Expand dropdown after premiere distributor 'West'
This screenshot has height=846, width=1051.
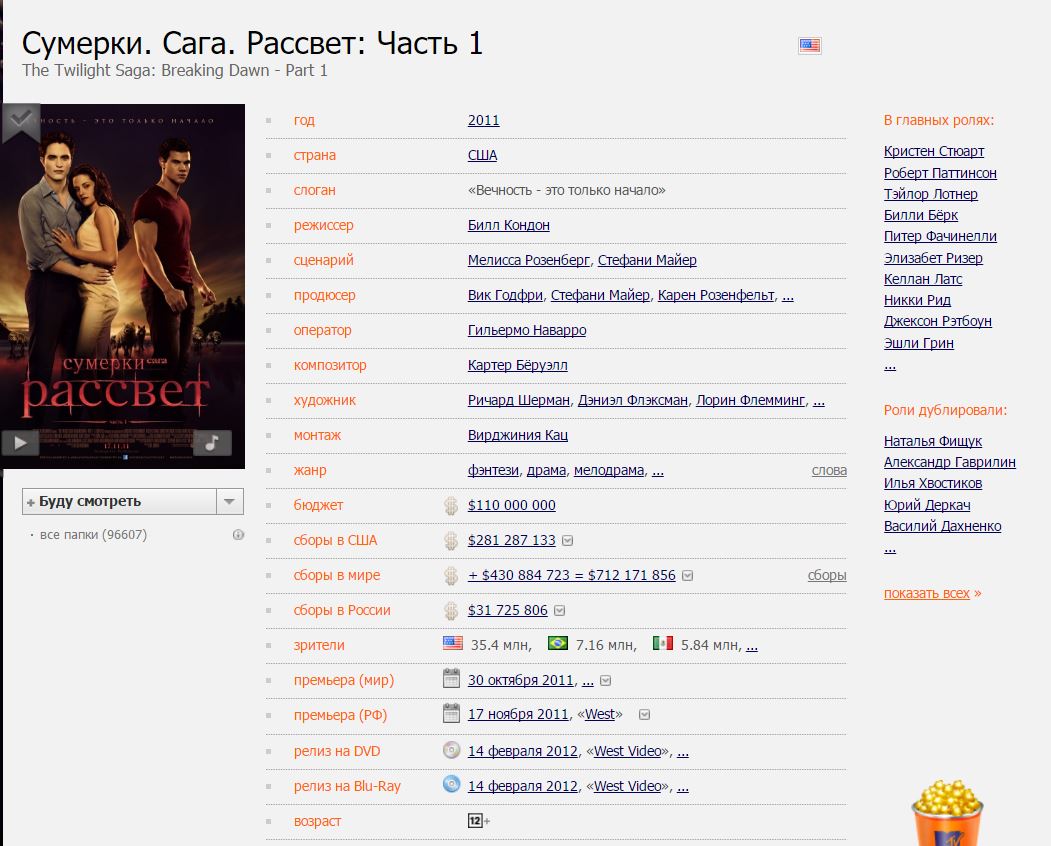coord(644,715)
